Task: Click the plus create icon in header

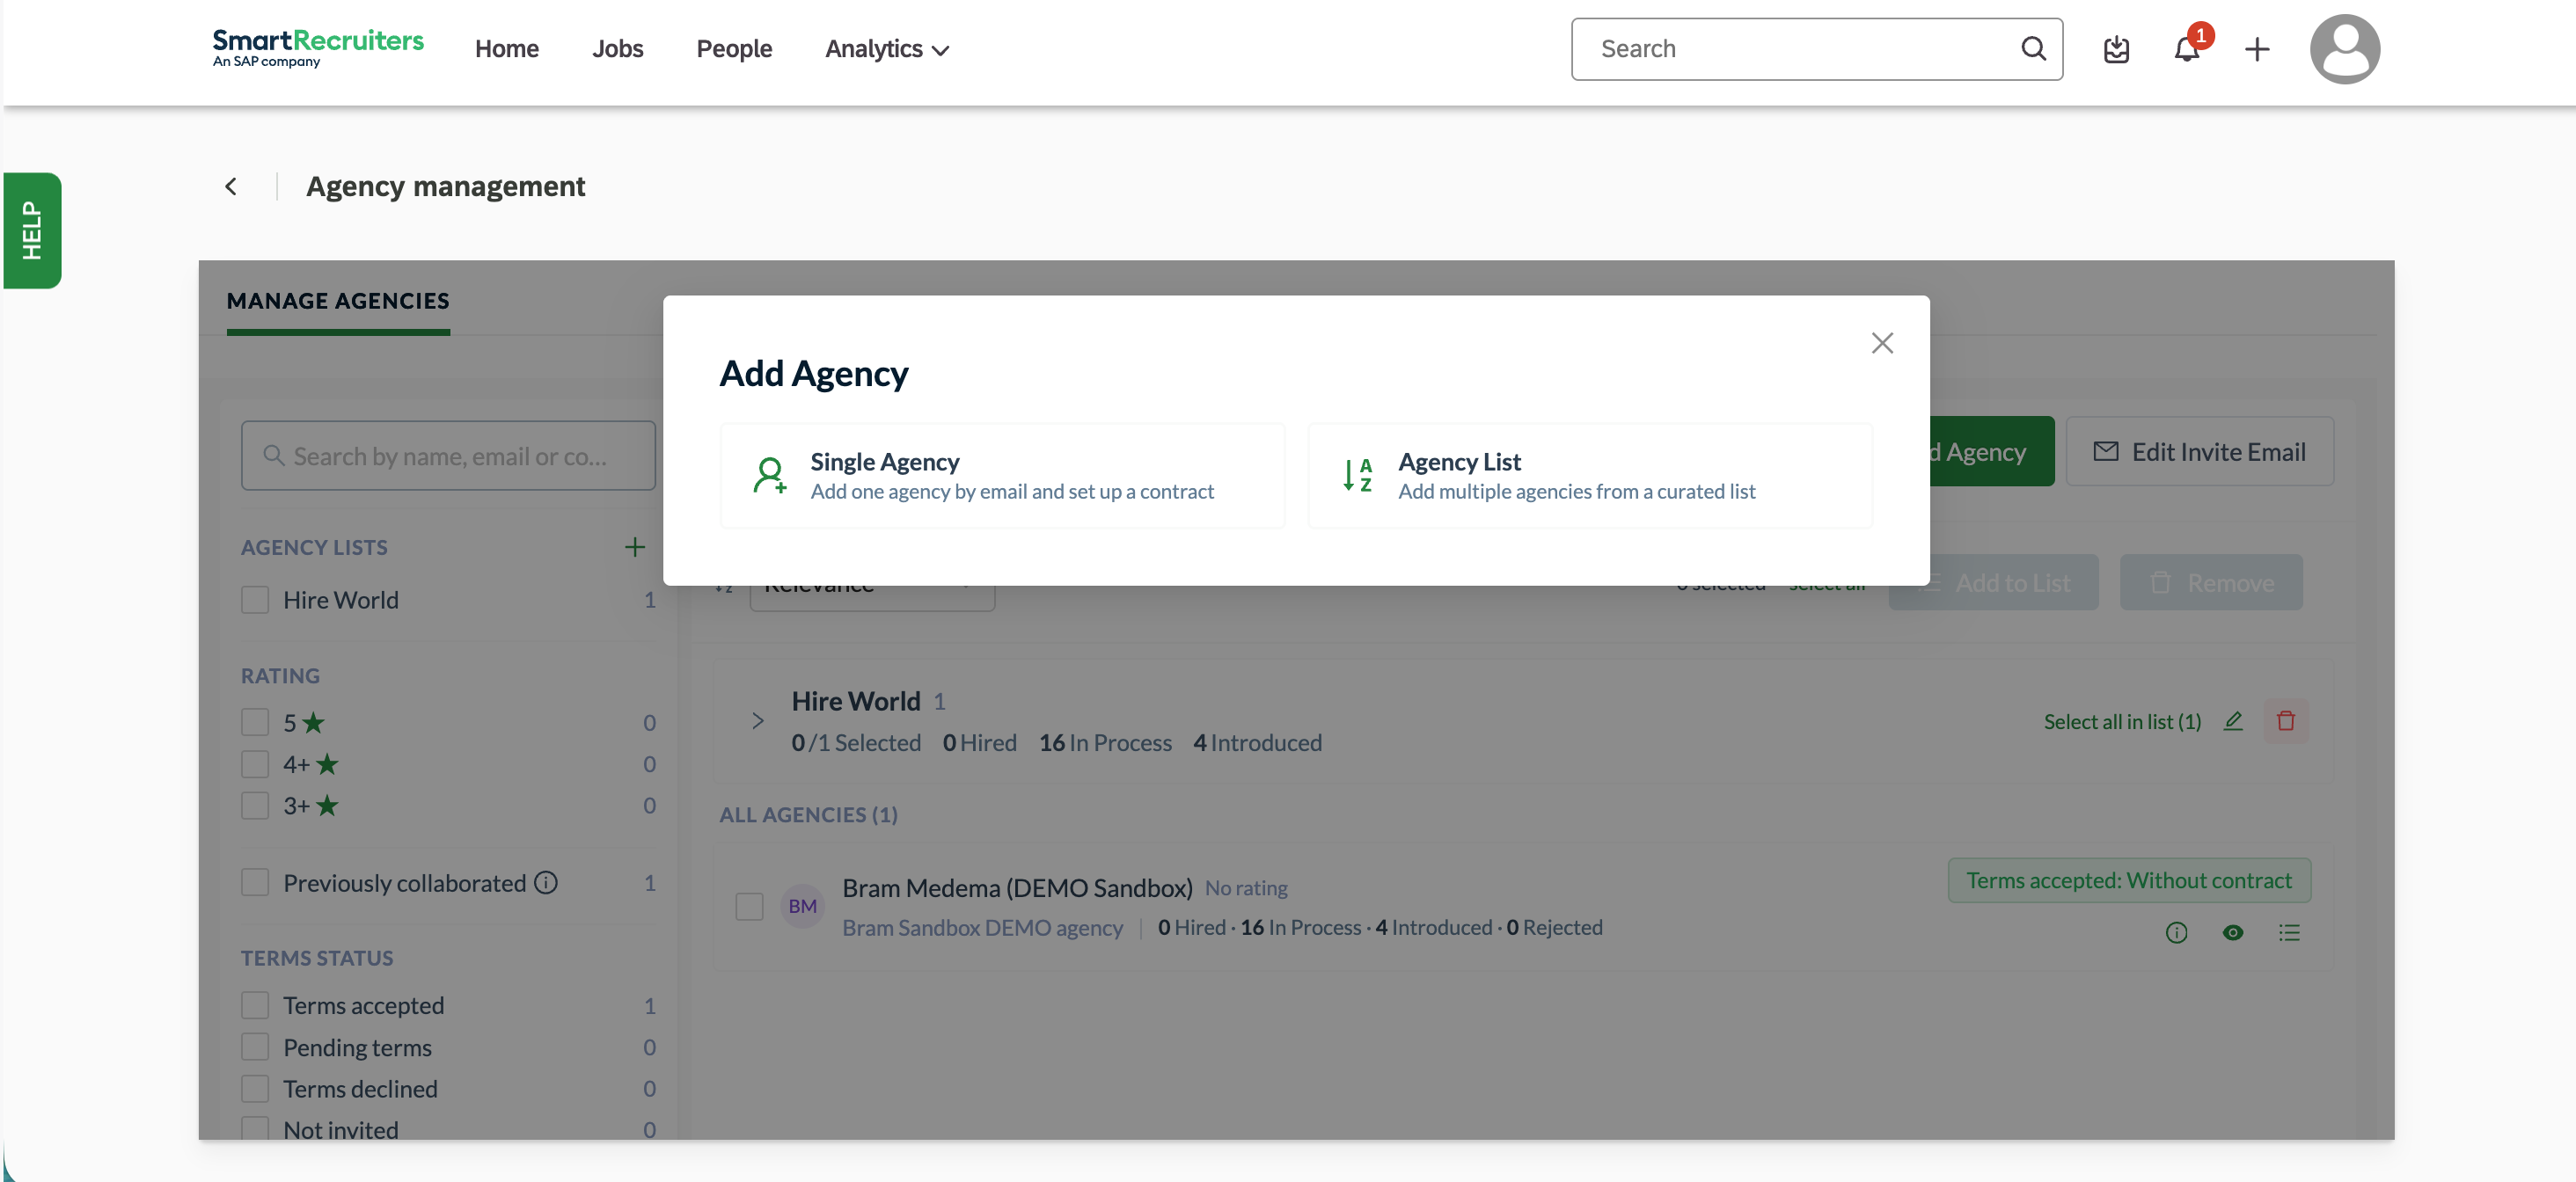Action: (x=2257, y=49)
